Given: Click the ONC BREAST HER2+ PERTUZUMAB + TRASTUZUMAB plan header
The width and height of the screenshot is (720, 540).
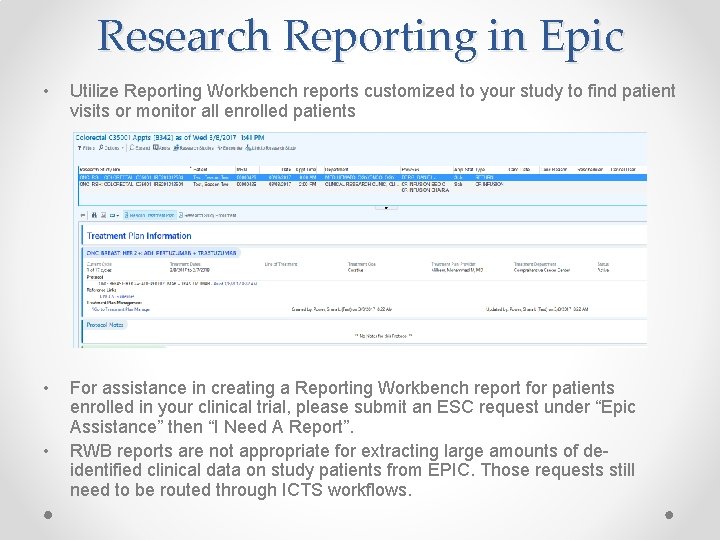Looking at the screenshot, I should point(161,253).
